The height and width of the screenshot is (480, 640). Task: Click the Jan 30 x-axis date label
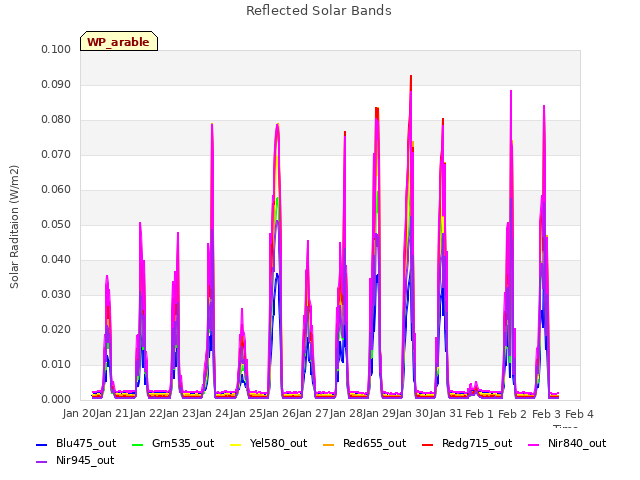pos(412,414)
